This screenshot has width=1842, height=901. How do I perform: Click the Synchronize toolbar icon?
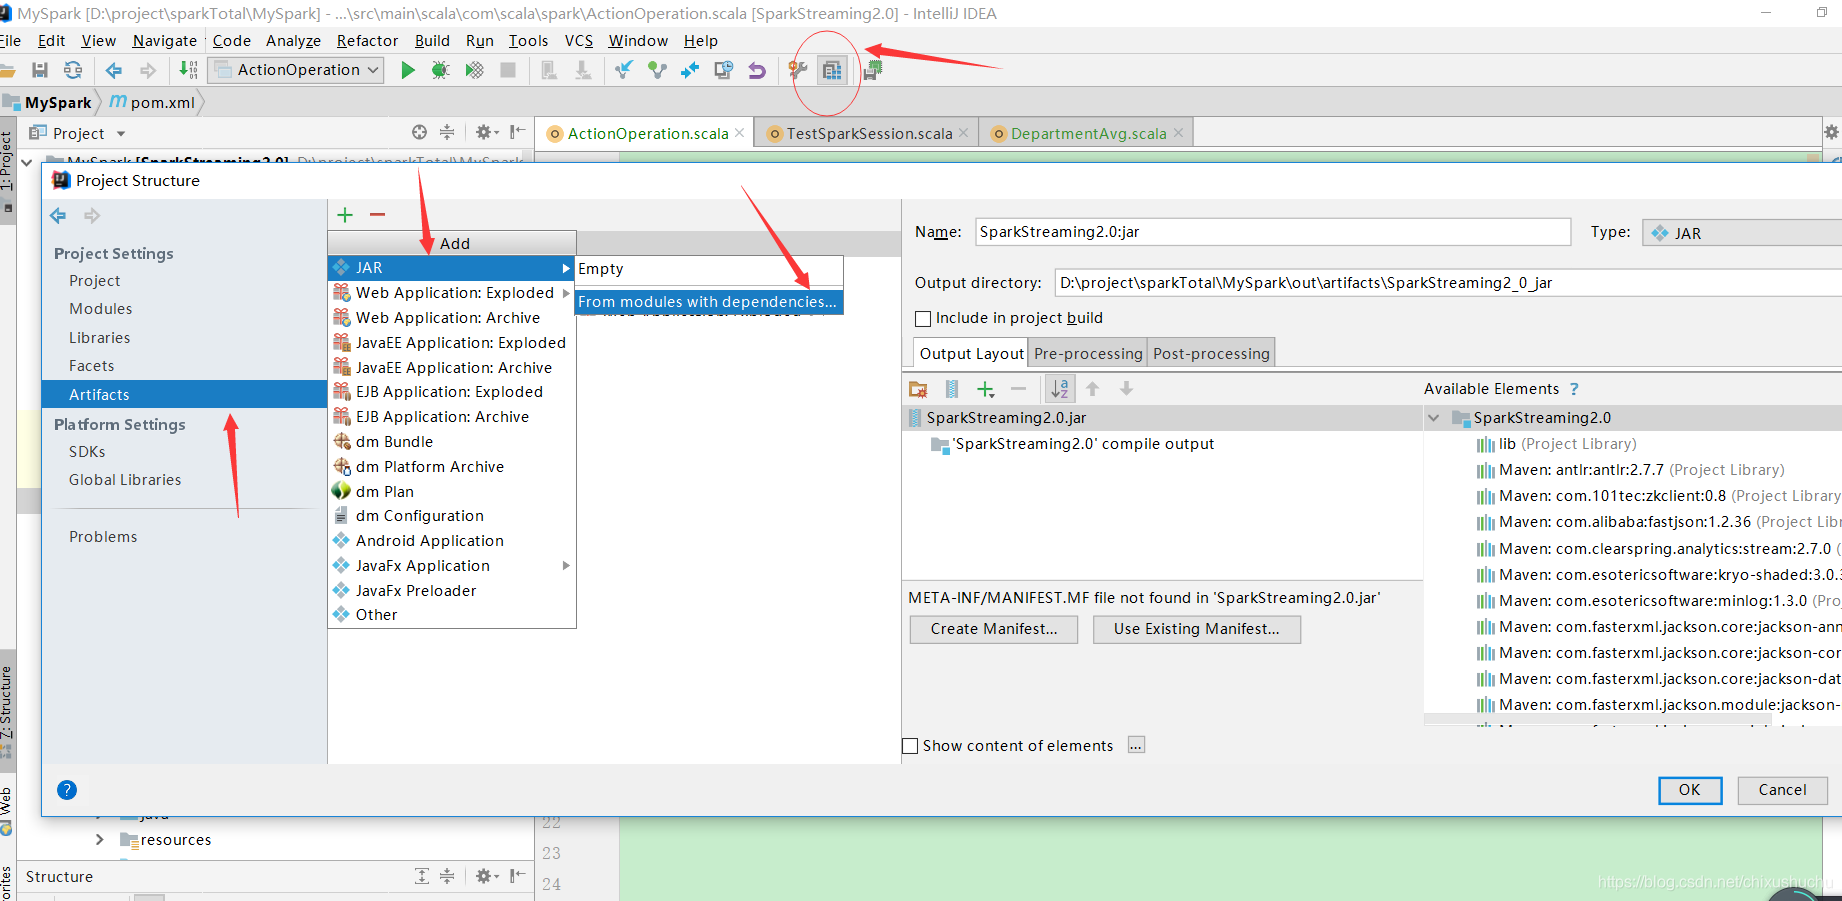(73, 70)
